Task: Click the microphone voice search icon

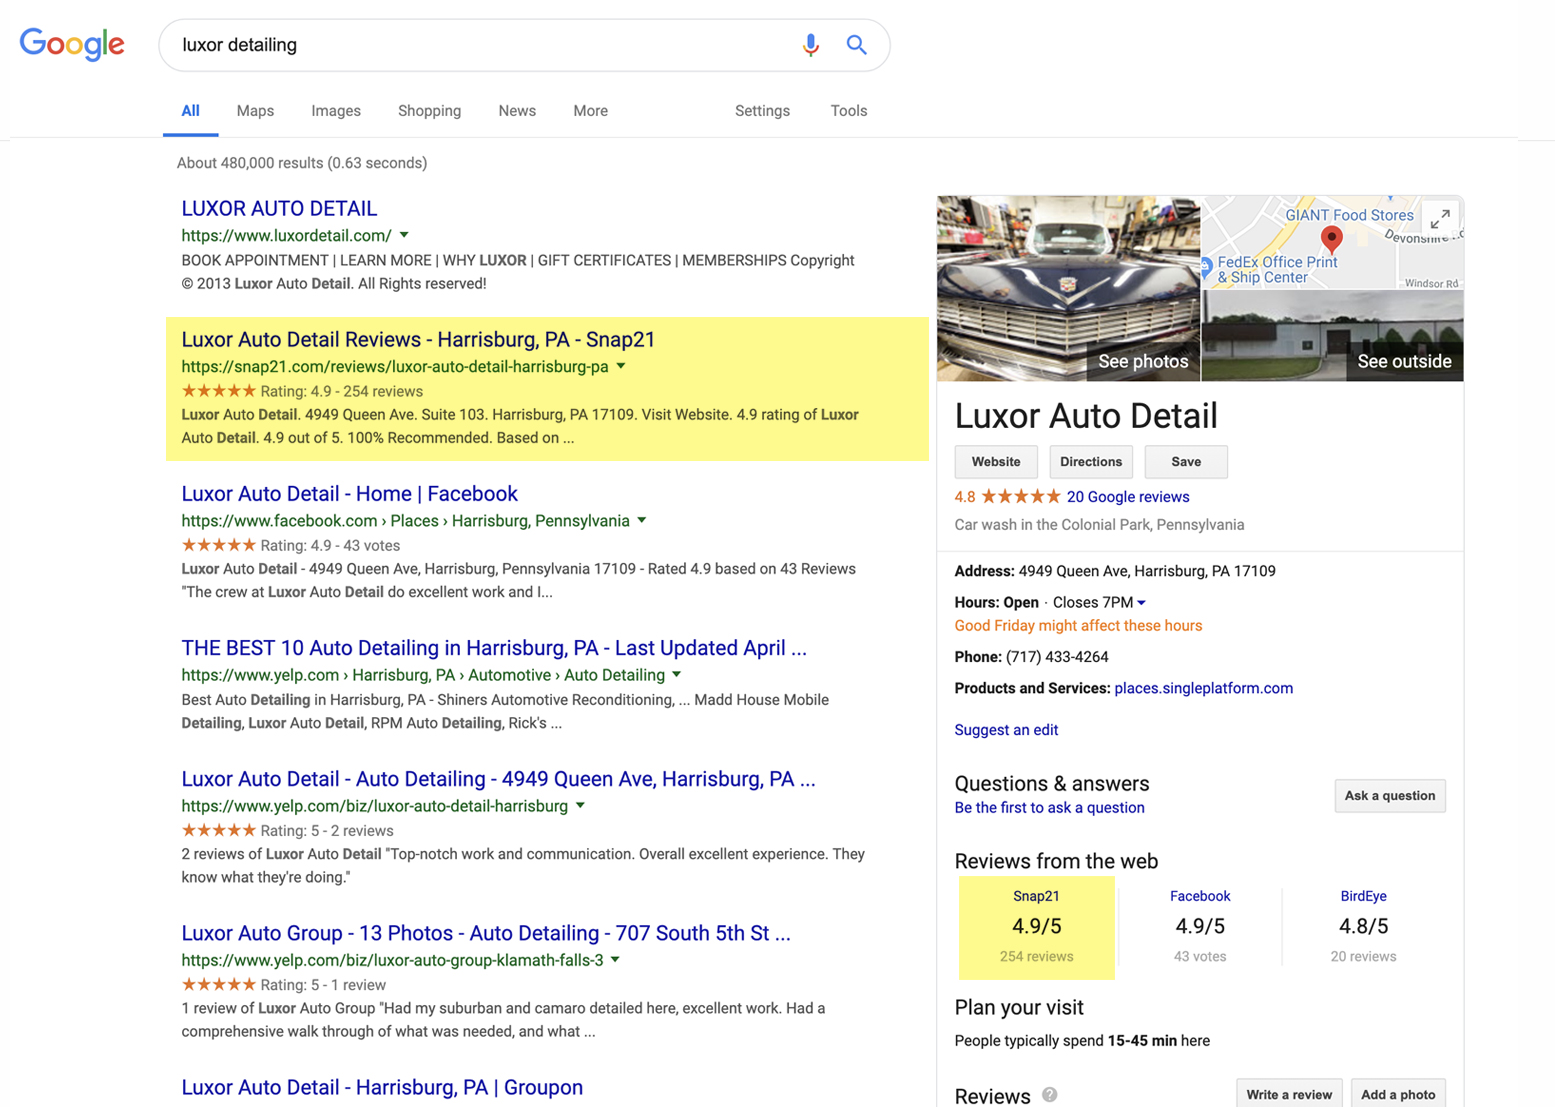Action: [810, 45]
